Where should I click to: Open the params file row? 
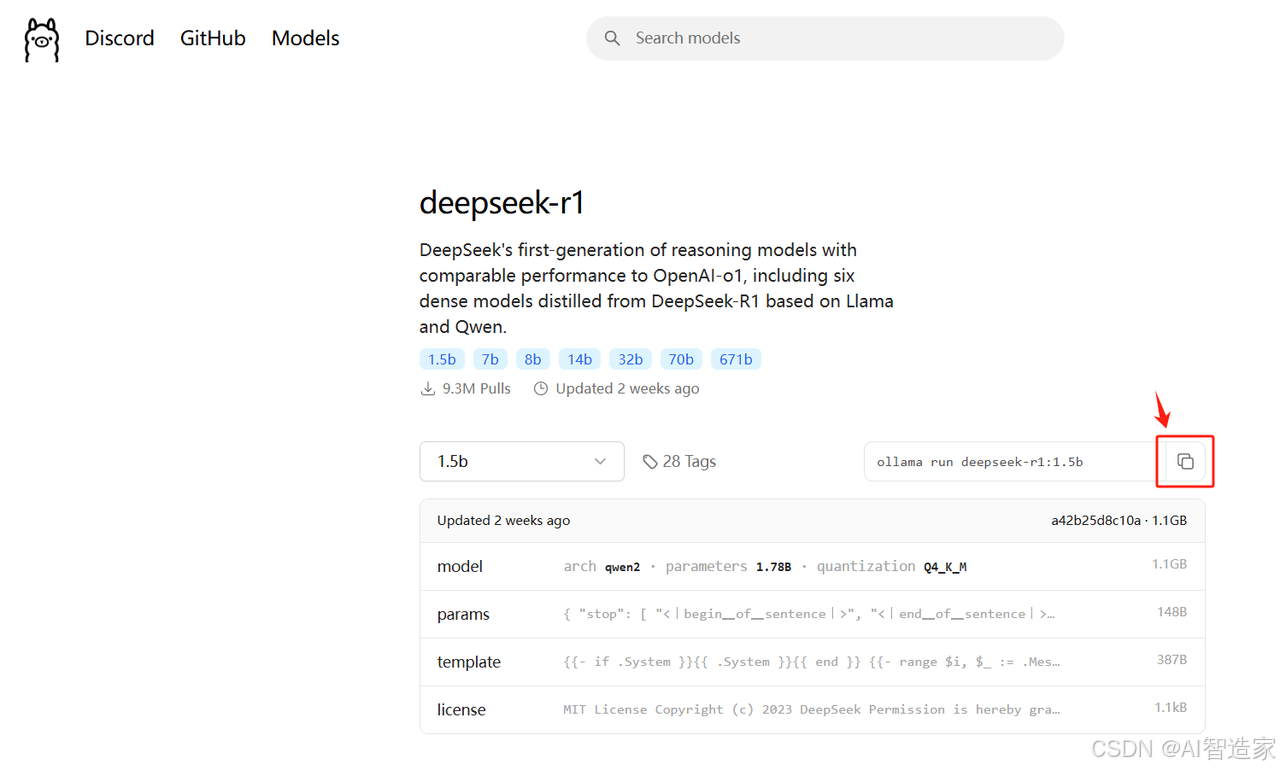[x=812, y=614]
